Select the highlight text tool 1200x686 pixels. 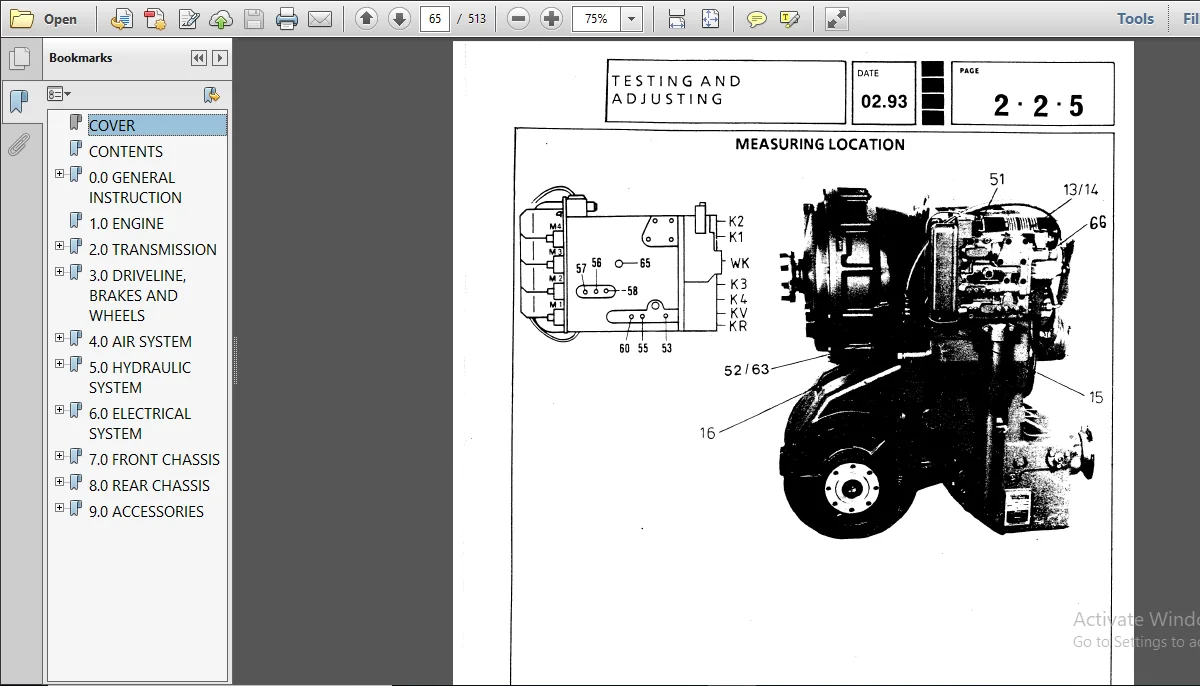(x=790, y=18)
